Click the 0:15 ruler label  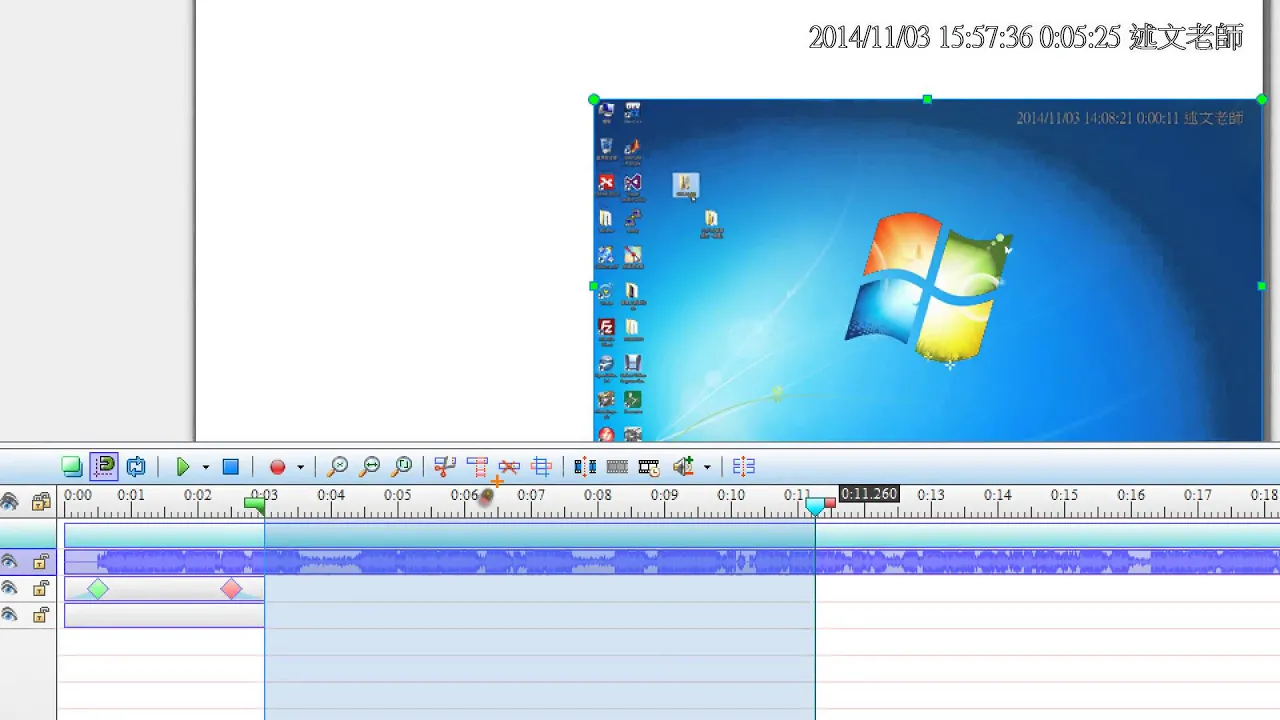pos(1064,495)
